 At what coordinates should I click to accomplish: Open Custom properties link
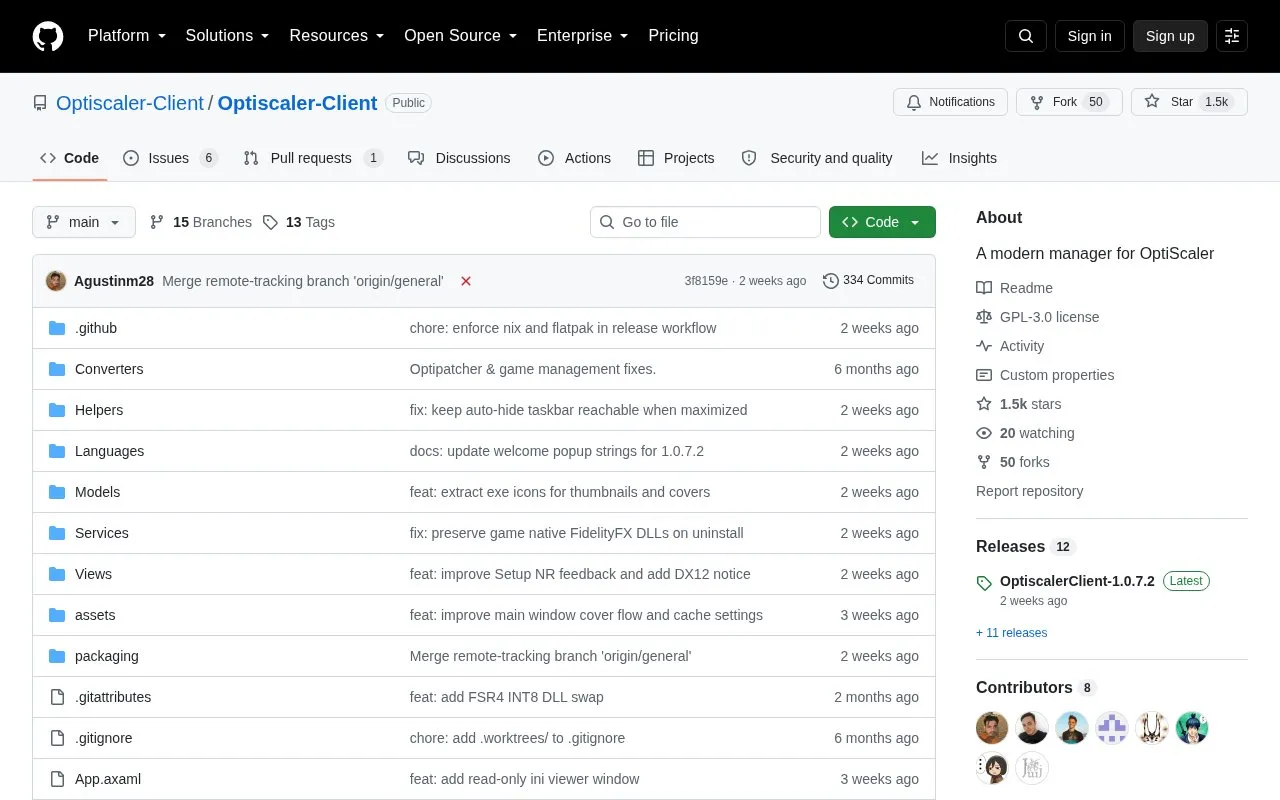click(x=1045, y=375)
